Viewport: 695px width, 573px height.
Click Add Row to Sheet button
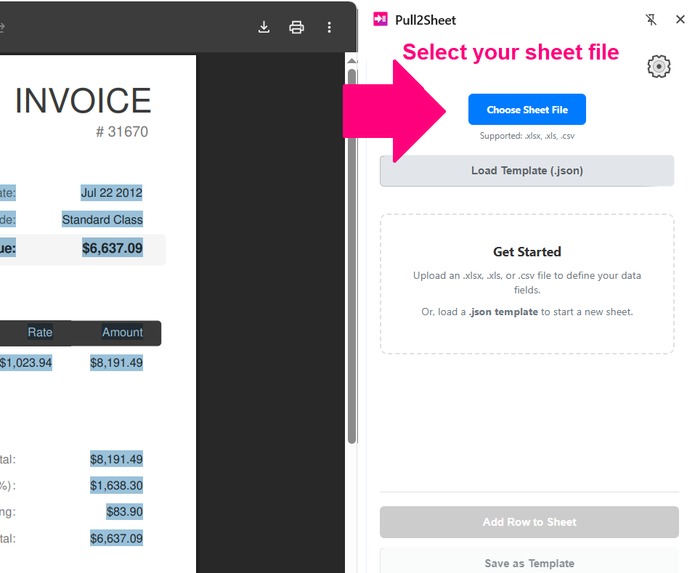(x=529, y=522)
